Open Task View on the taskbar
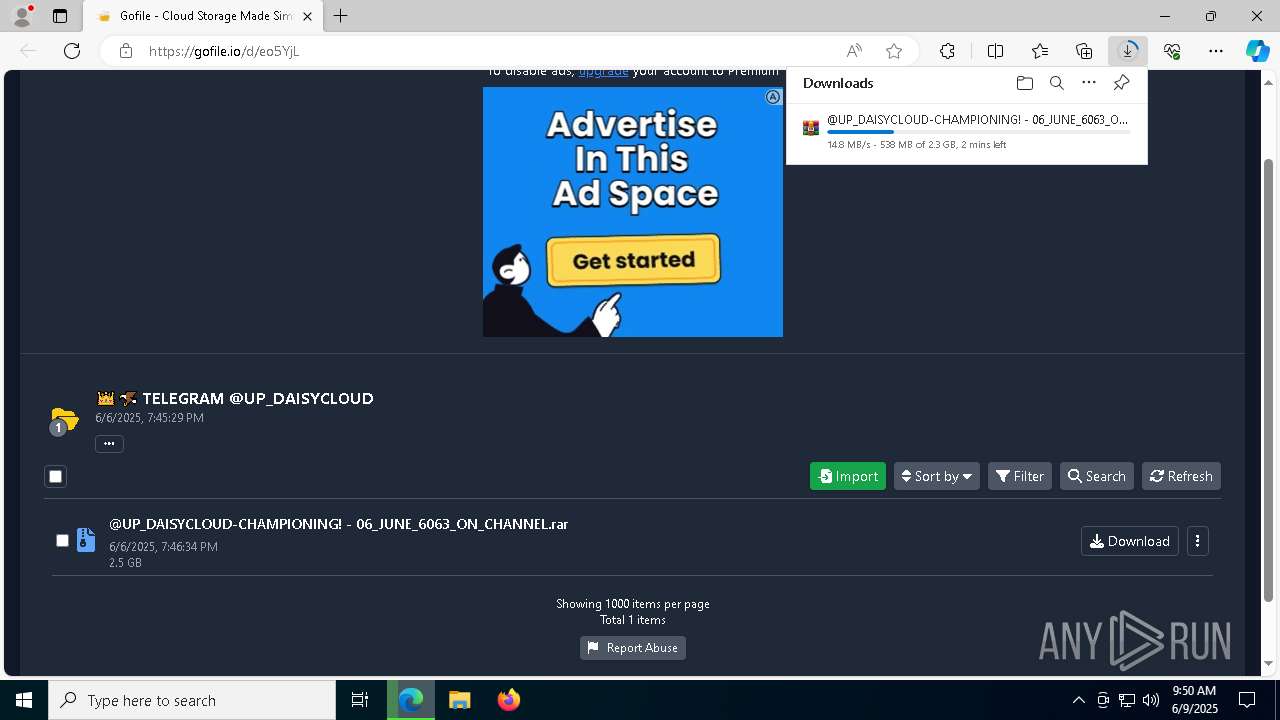Image resolution: width=1280 pixels, height=720 pixels. (x=360, y=700)
